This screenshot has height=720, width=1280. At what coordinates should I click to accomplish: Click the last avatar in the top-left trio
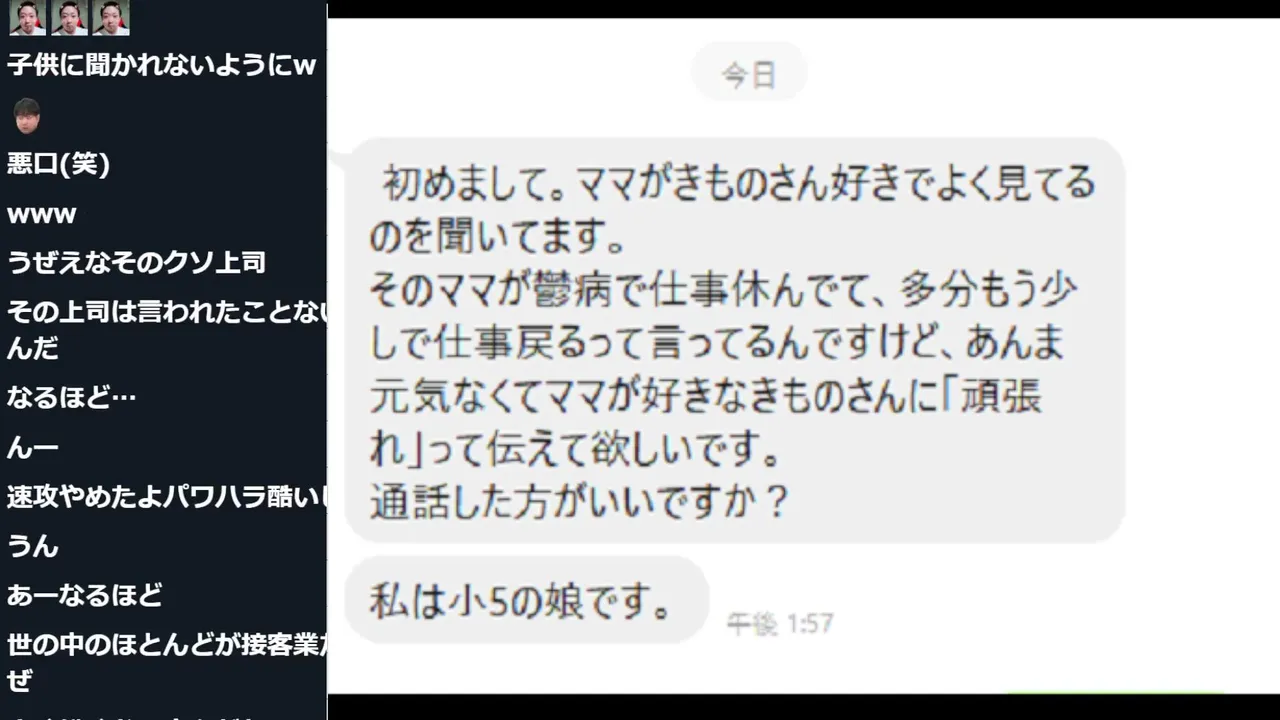tap(111, 17)
